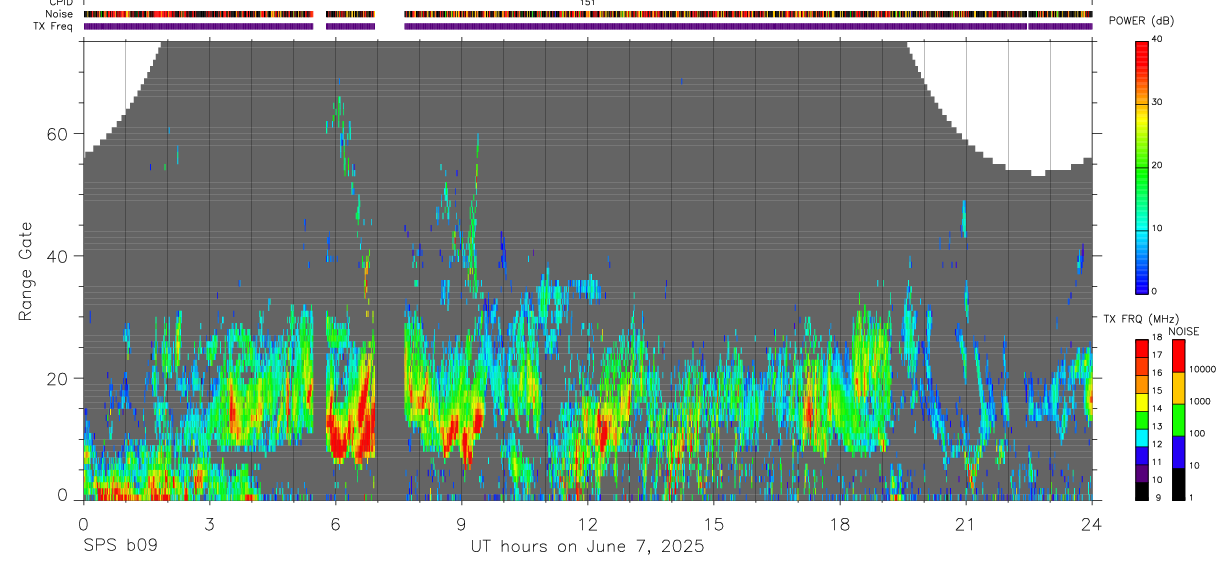Click the red top of the POWER color bar

point(1141,48)
